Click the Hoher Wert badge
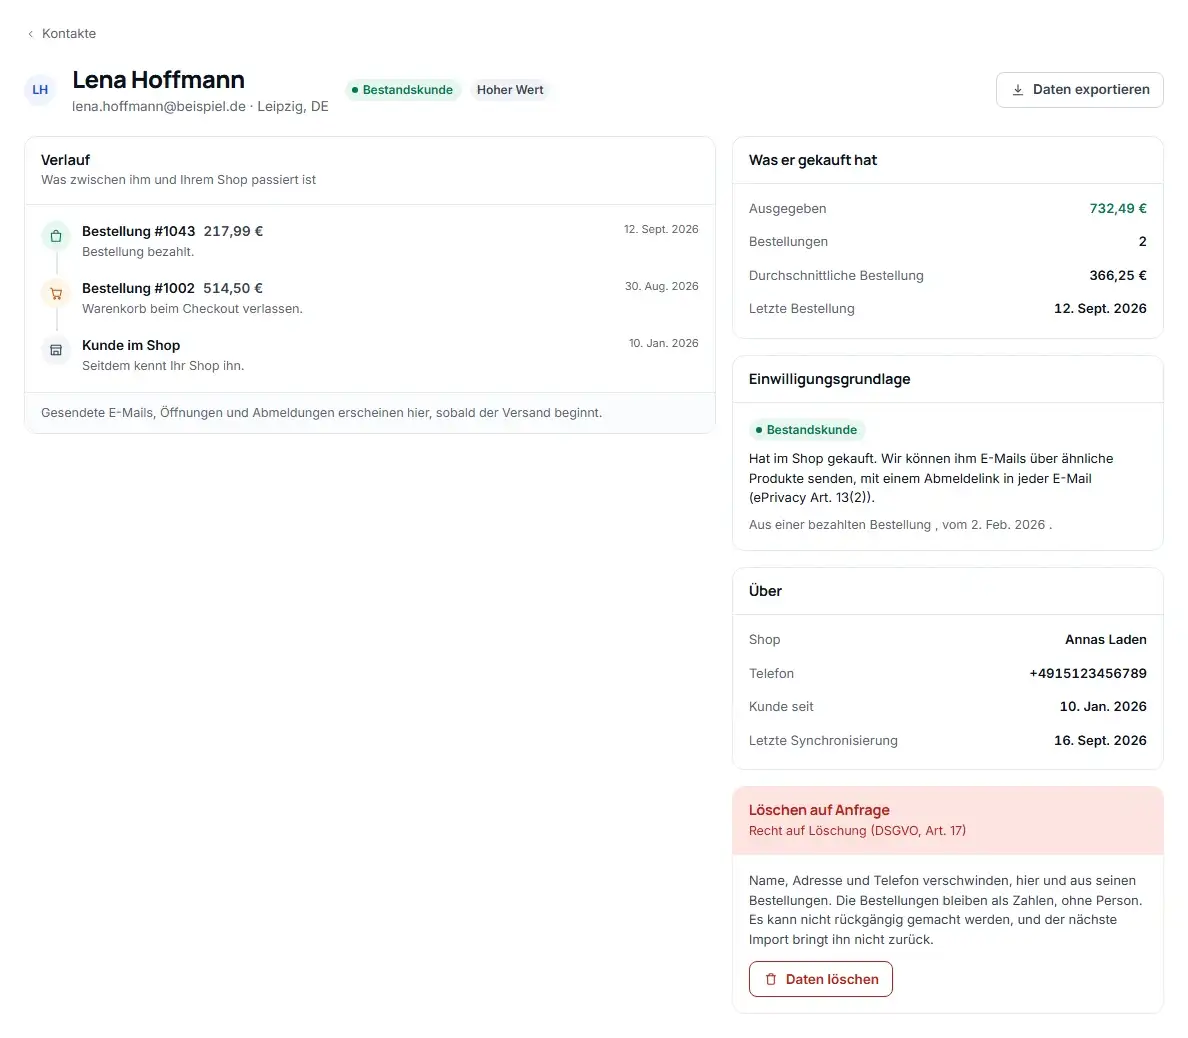Image resolution: width=1188 pixels, height=1038 pixels. (510, 90)
